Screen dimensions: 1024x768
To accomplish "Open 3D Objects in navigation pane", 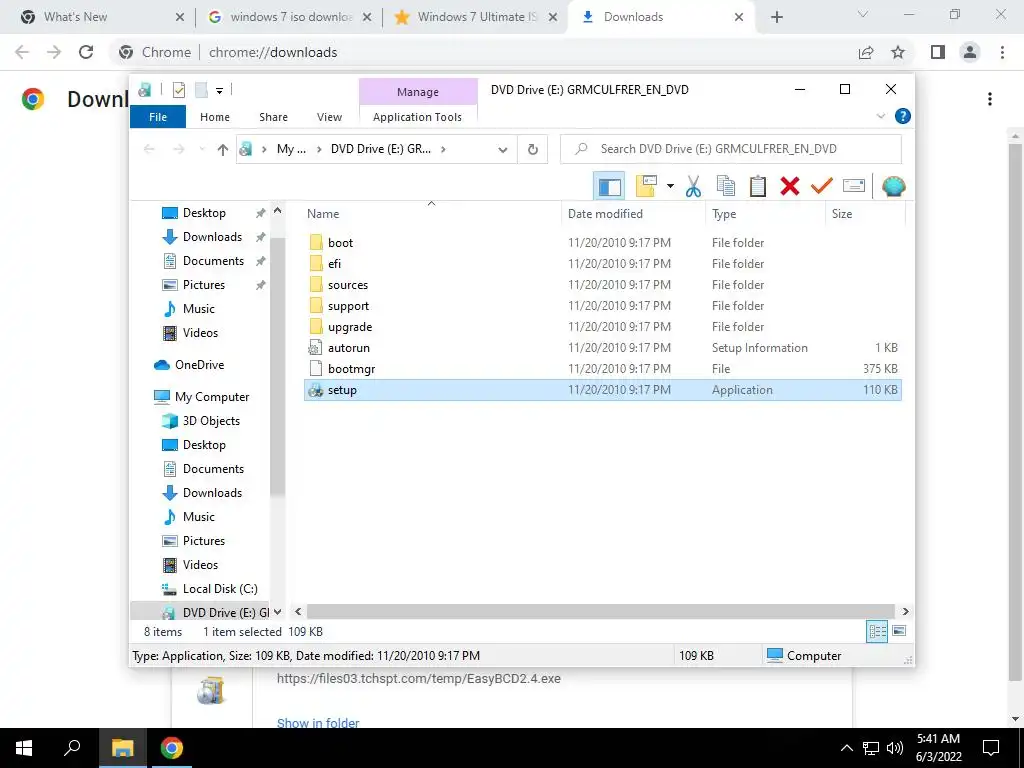I will (x=211, y=421).
